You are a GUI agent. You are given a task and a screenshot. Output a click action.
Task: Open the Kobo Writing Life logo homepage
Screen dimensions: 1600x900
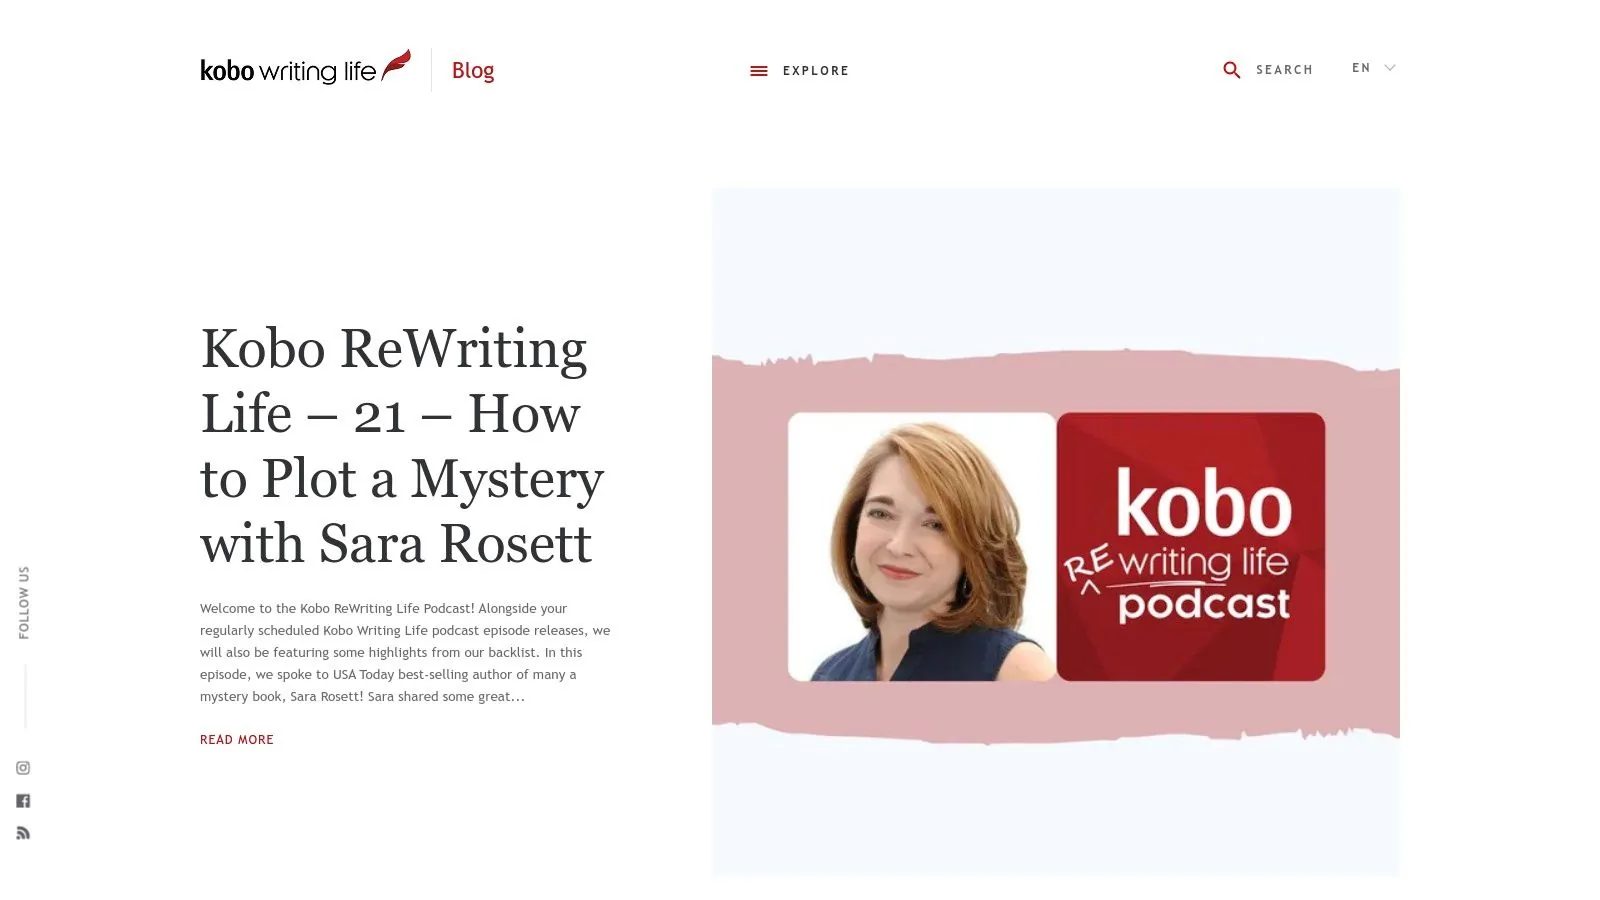[x=305, y=68]
